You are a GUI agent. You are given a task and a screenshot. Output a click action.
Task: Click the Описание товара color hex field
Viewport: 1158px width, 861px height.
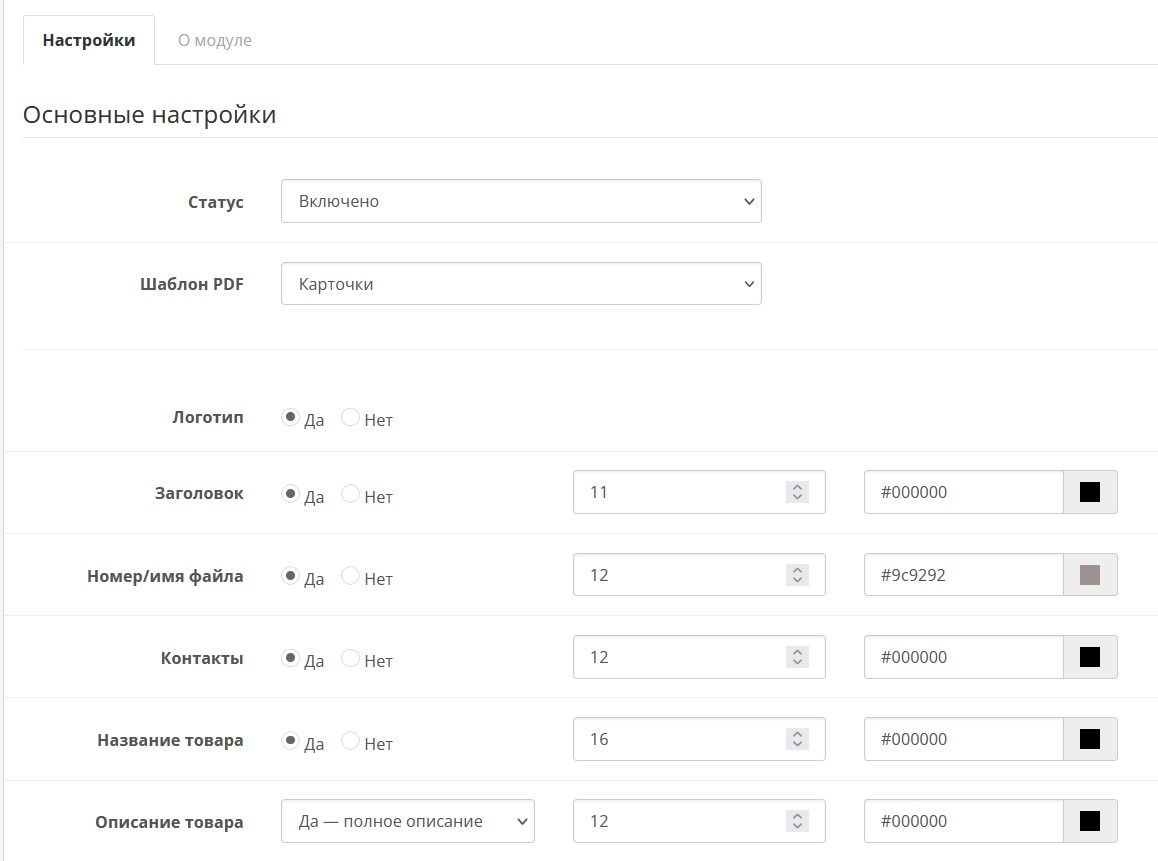point(962,821)
